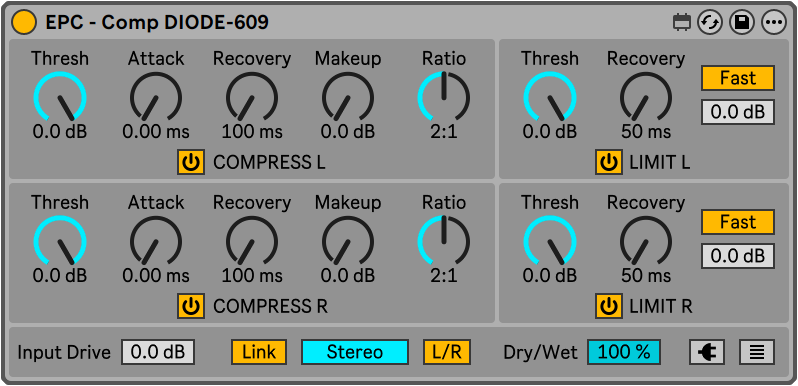The width and height of the screenshot is (798, 386).
Task: Toggle the L/R button
Action: 447,352
